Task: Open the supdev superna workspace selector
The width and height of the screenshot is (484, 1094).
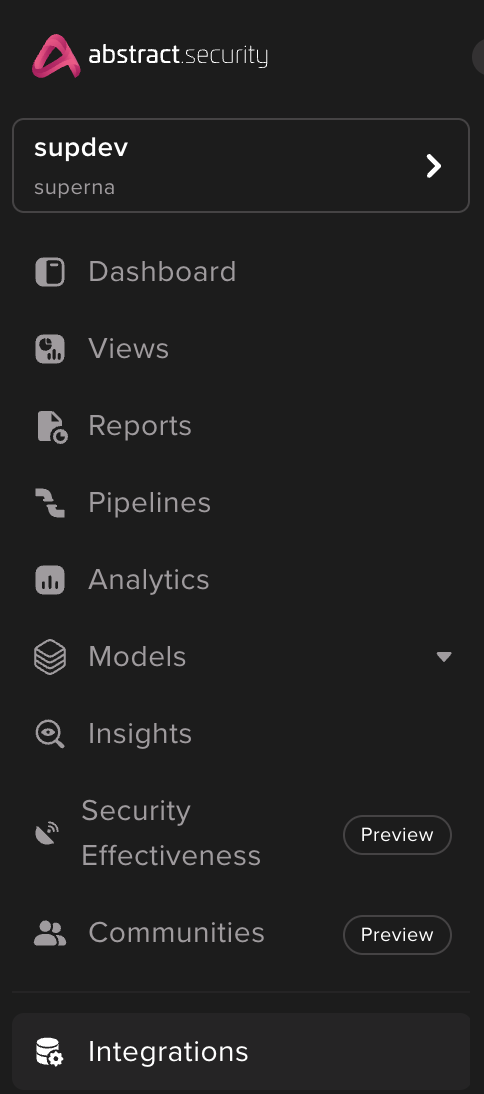Action: click(241, 165)
